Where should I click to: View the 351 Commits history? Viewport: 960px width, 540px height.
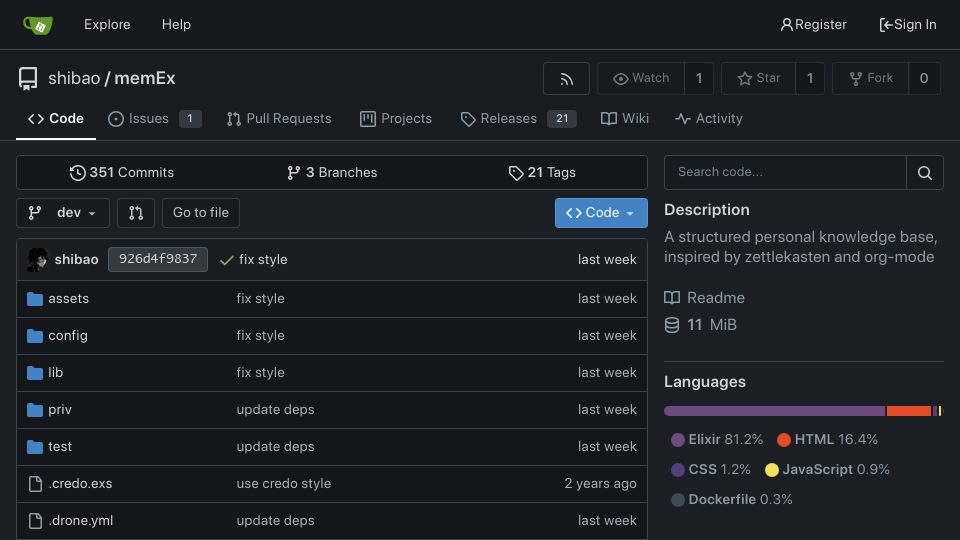coord(122,173)
